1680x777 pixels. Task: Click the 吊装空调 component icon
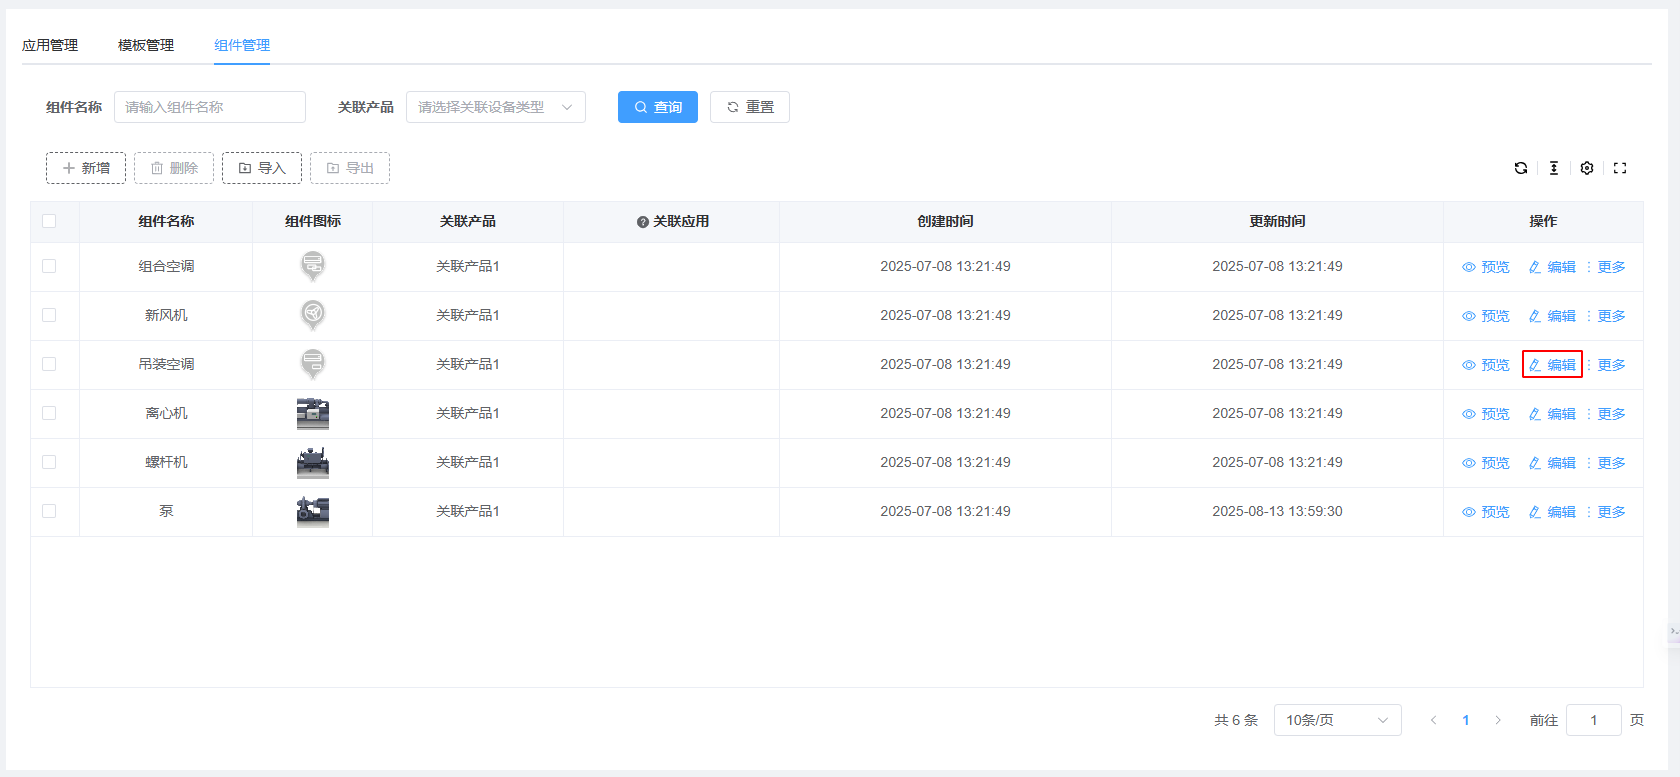tap(313, 364)
